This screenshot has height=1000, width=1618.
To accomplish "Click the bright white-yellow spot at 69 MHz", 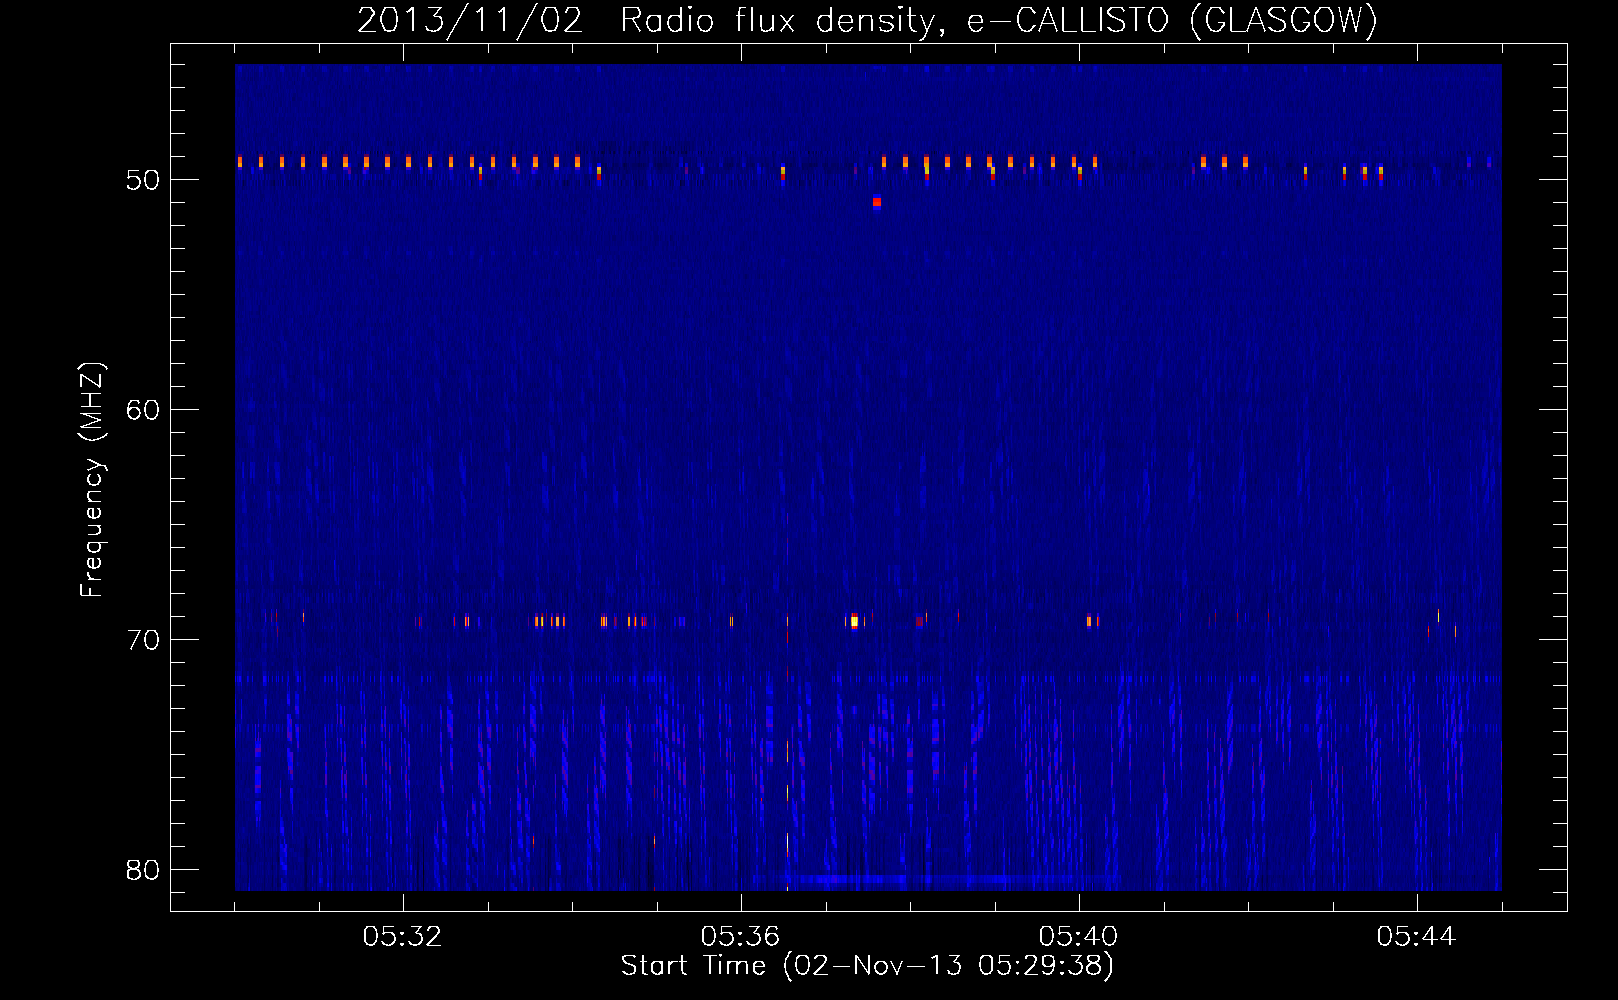I will tap(854, 622).
